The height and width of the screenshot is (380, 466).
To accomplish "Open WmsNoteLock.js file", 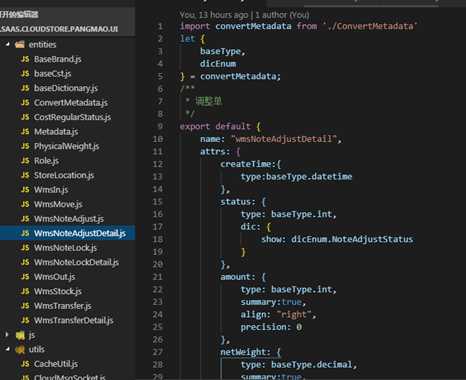I will tap(65, 248).
